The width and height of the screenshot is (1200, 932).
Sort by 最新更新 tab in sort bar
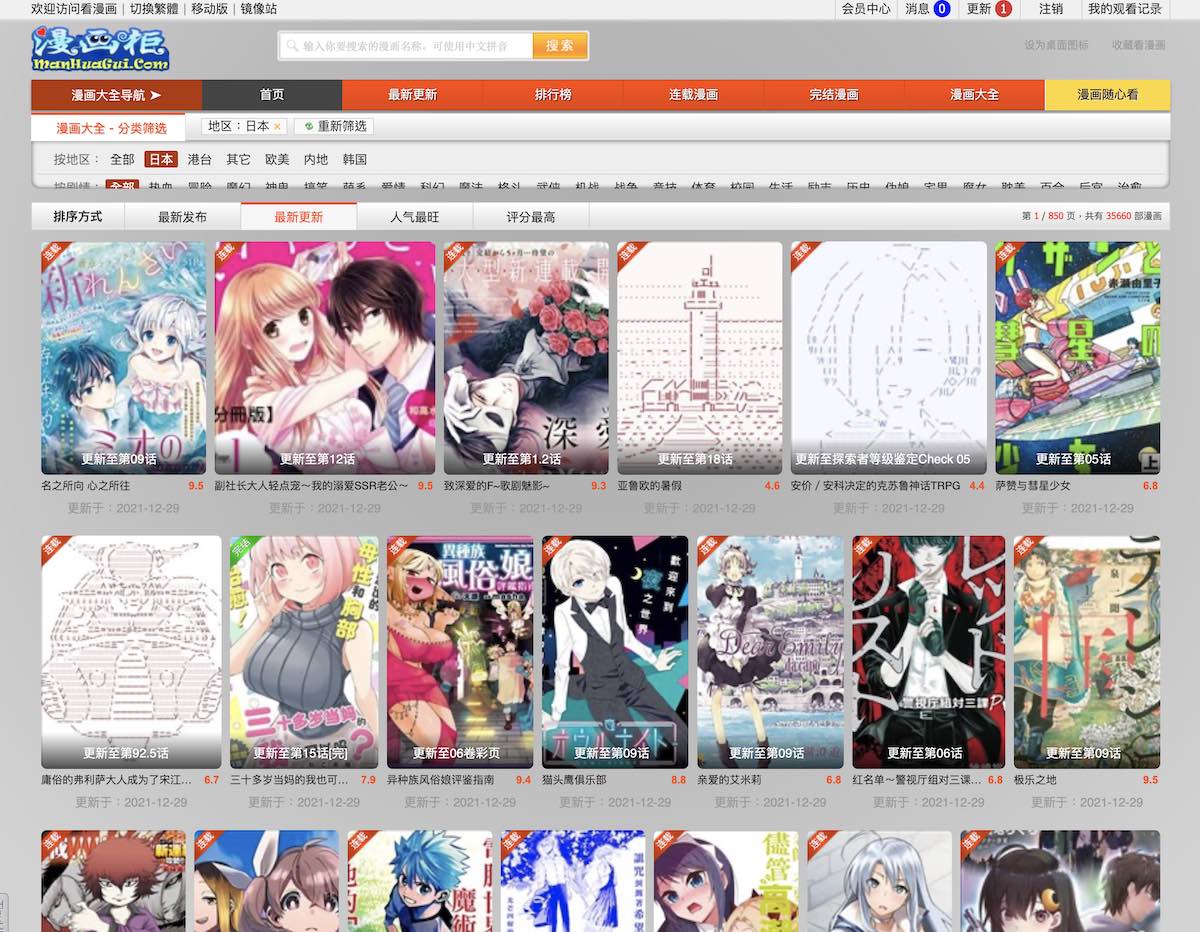coord(298,216)
